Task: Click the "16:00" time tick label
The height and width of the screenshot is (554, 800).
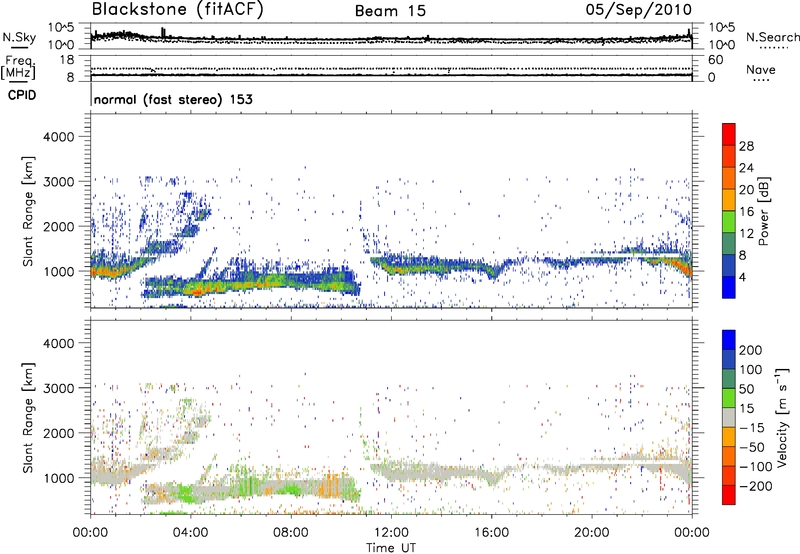Action: point(491,533)
